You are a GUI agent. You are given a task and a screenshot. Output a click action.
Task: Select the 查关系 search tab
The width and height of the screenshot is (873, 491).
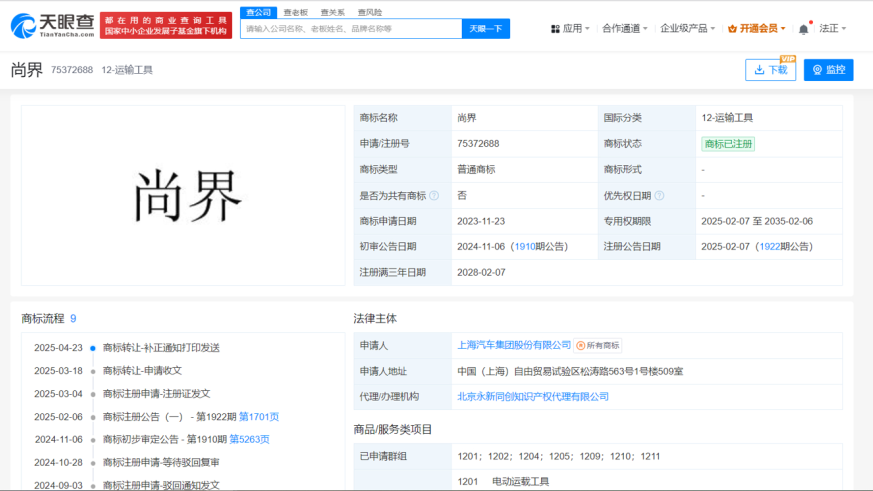click(x=333, y=12)
